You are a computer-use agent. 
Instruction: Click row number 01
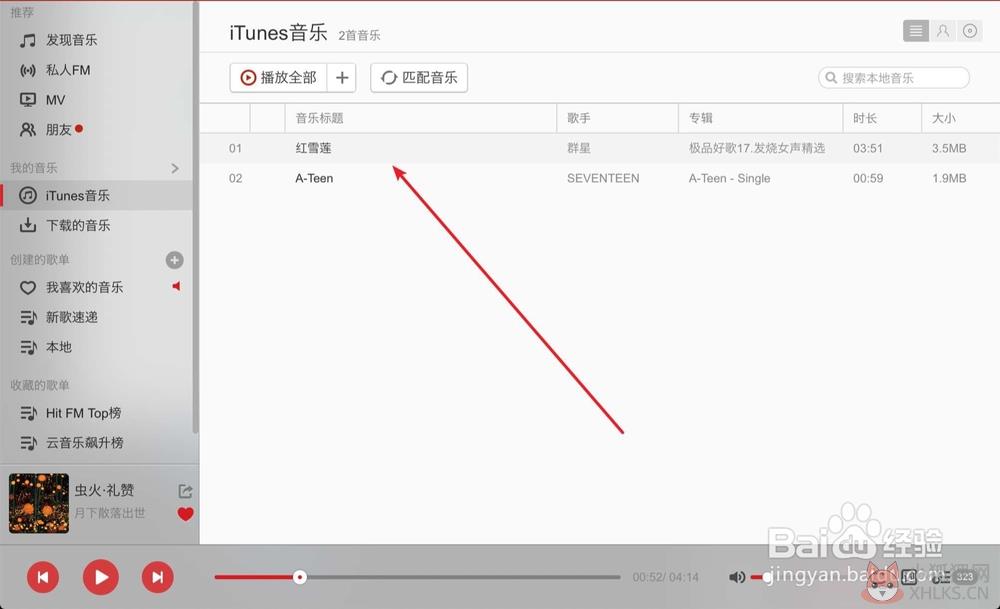click(235, 148)
